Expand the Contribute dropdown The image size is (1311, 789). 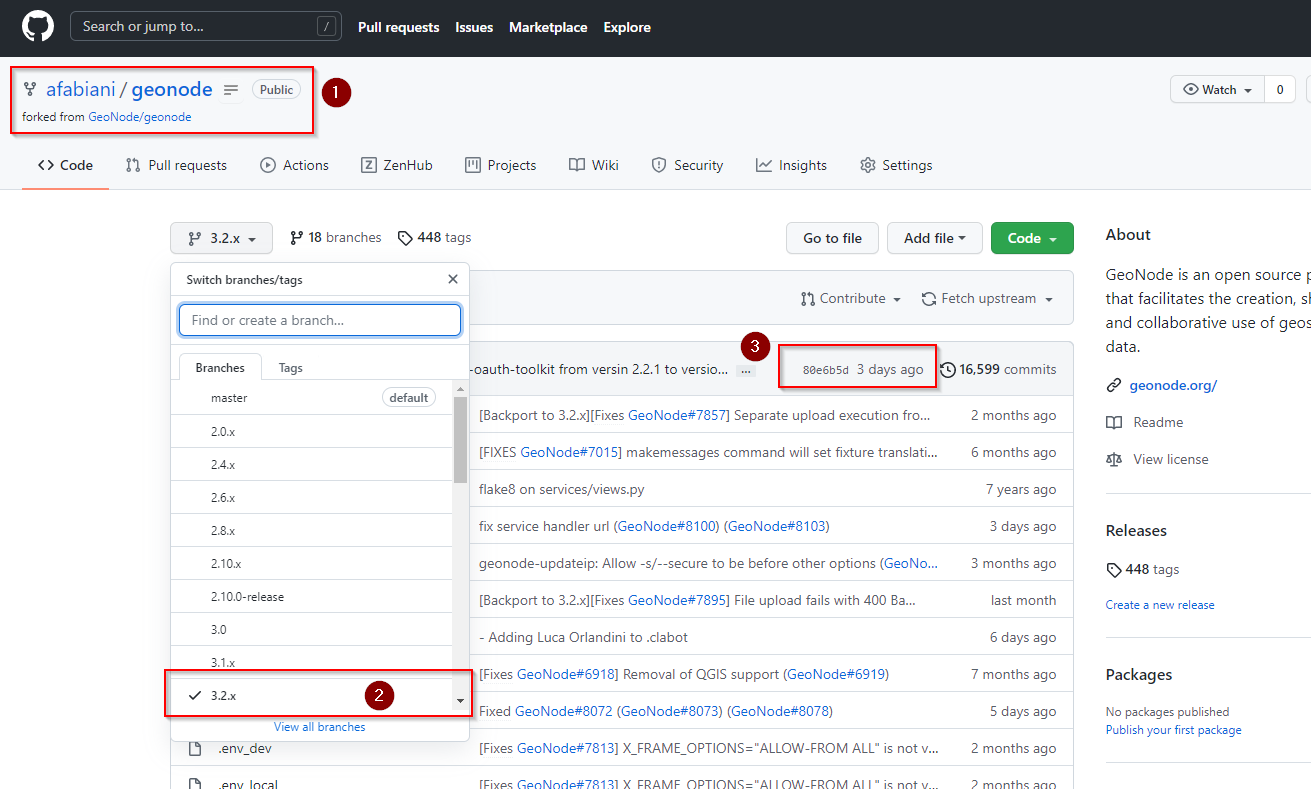click(x=851, y=298)
